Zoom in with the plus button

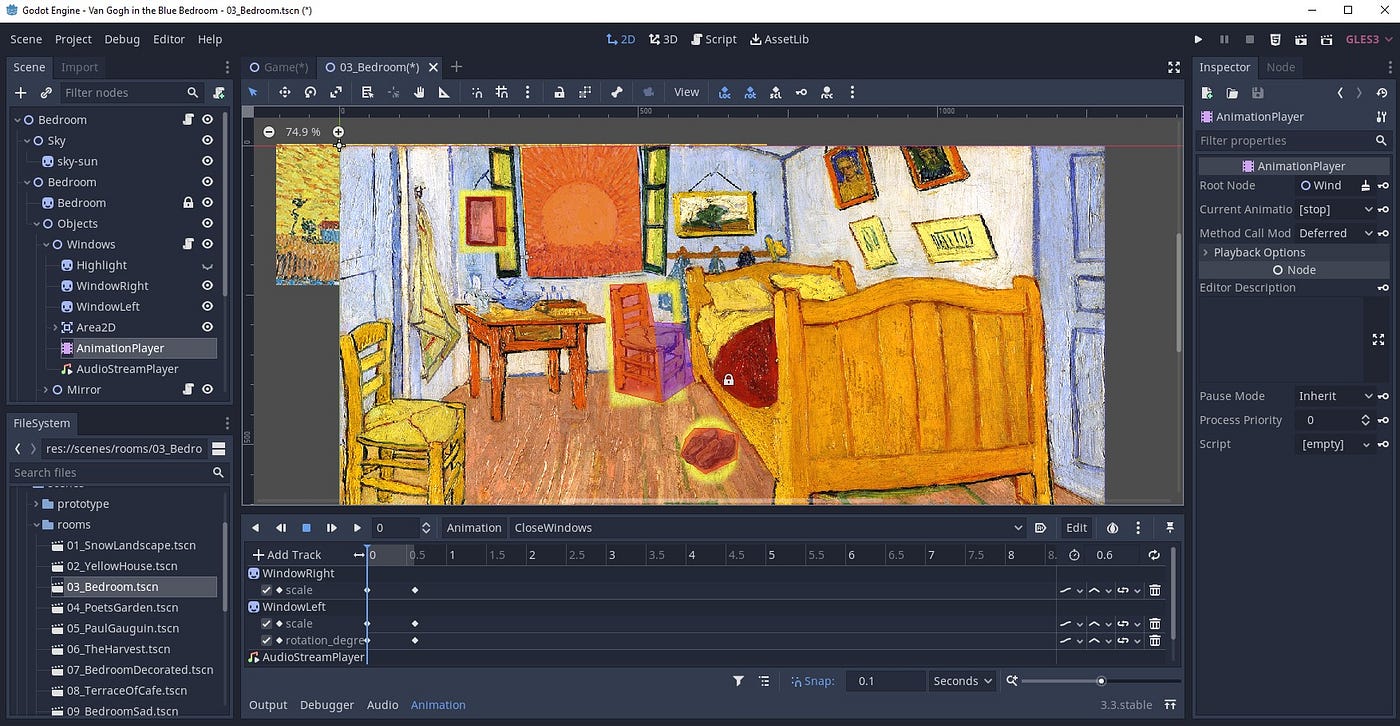[x=338, y=132]
